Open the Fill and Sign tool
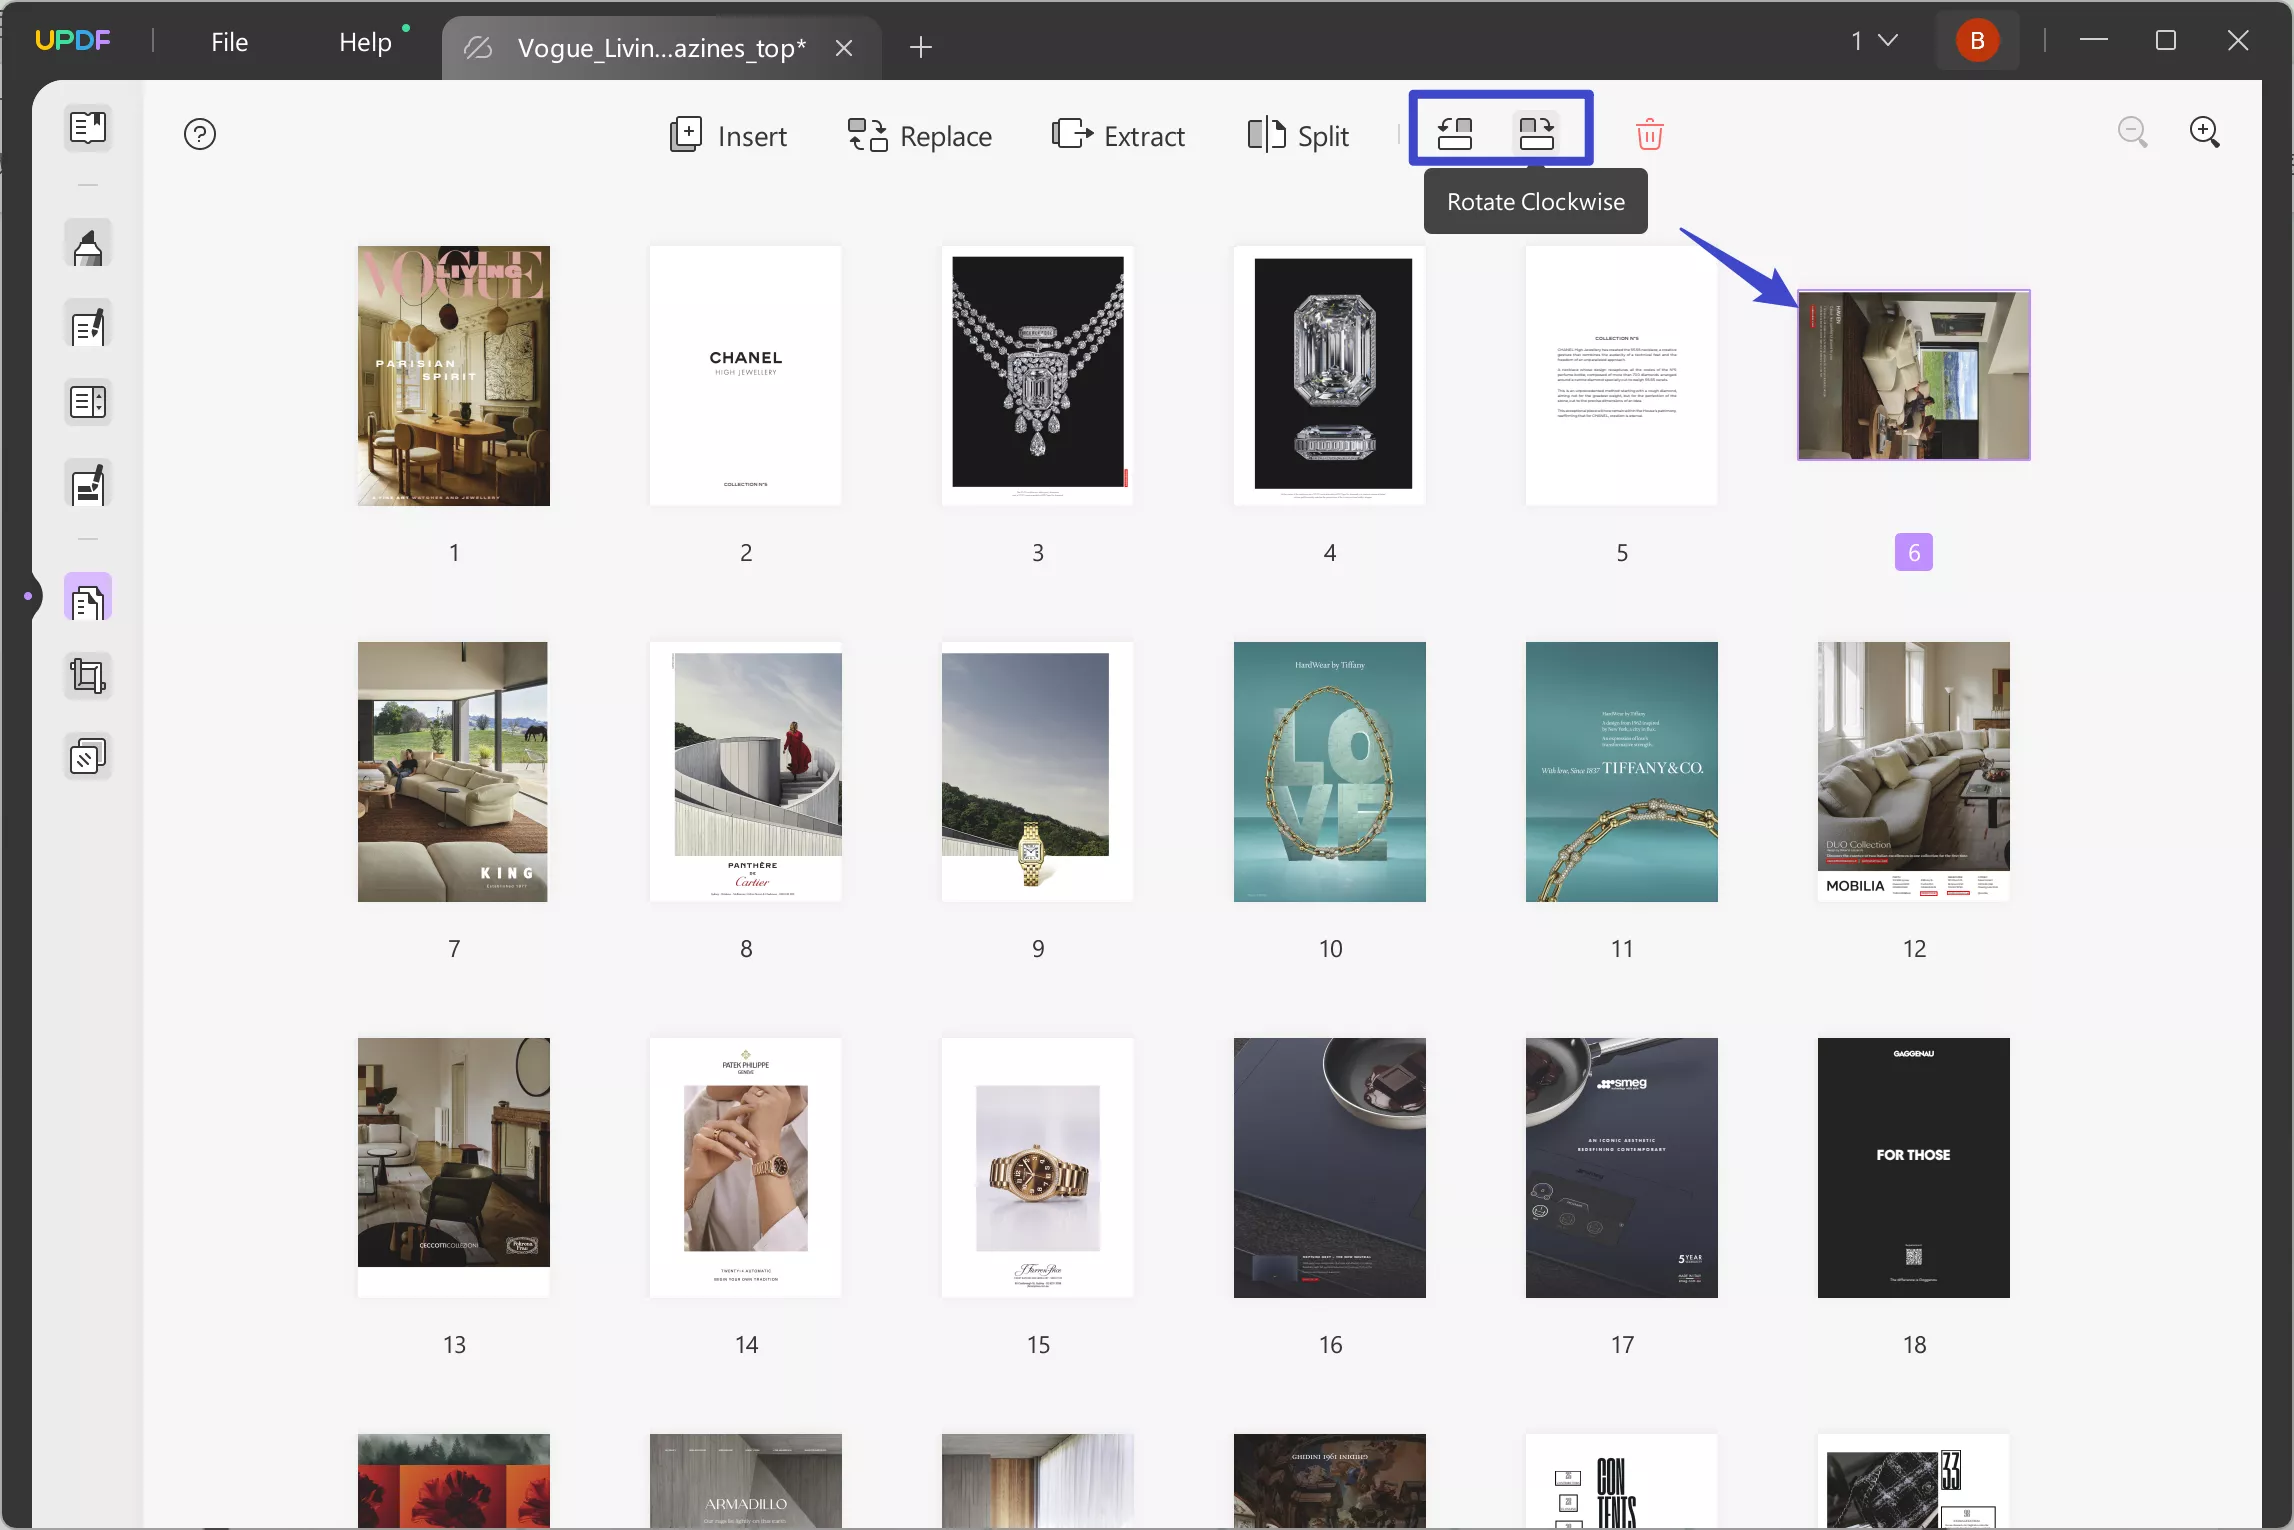The width and height of the screenshot is (2294, 1530). tap(88, 485)
